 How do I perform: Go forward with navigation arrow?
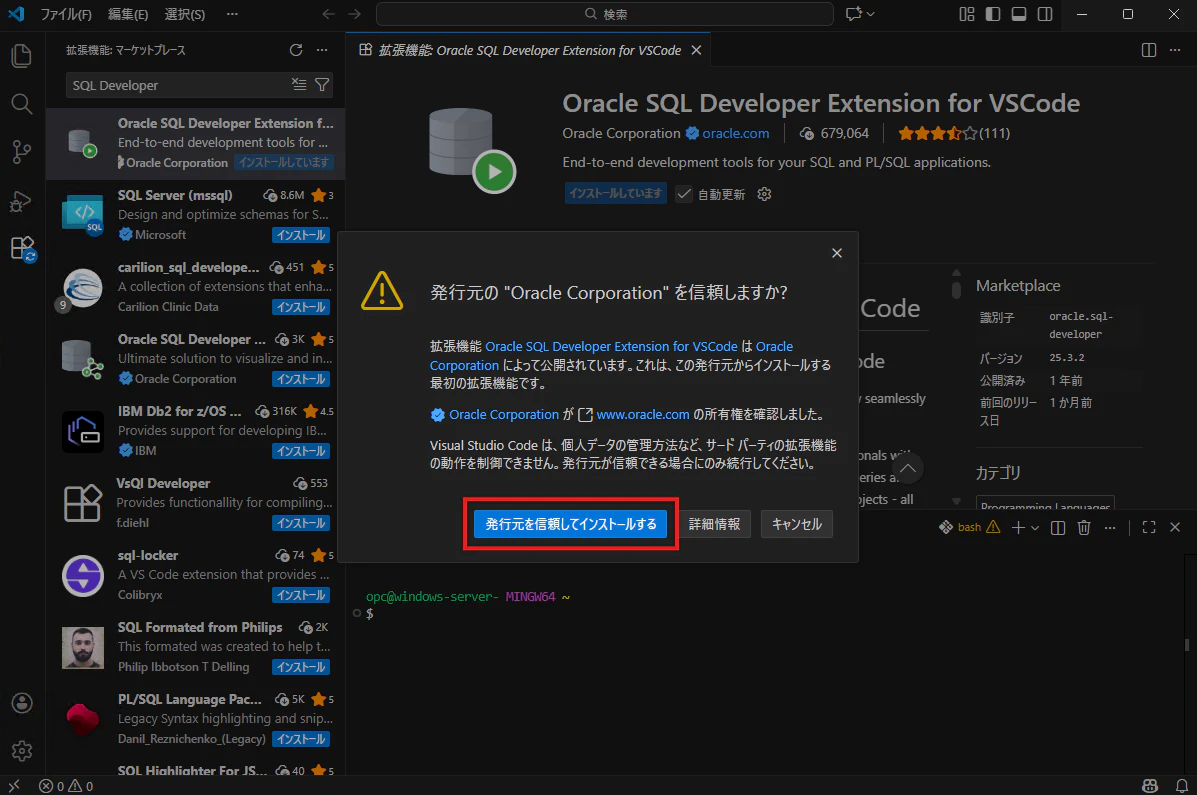[x=354, y=14]
